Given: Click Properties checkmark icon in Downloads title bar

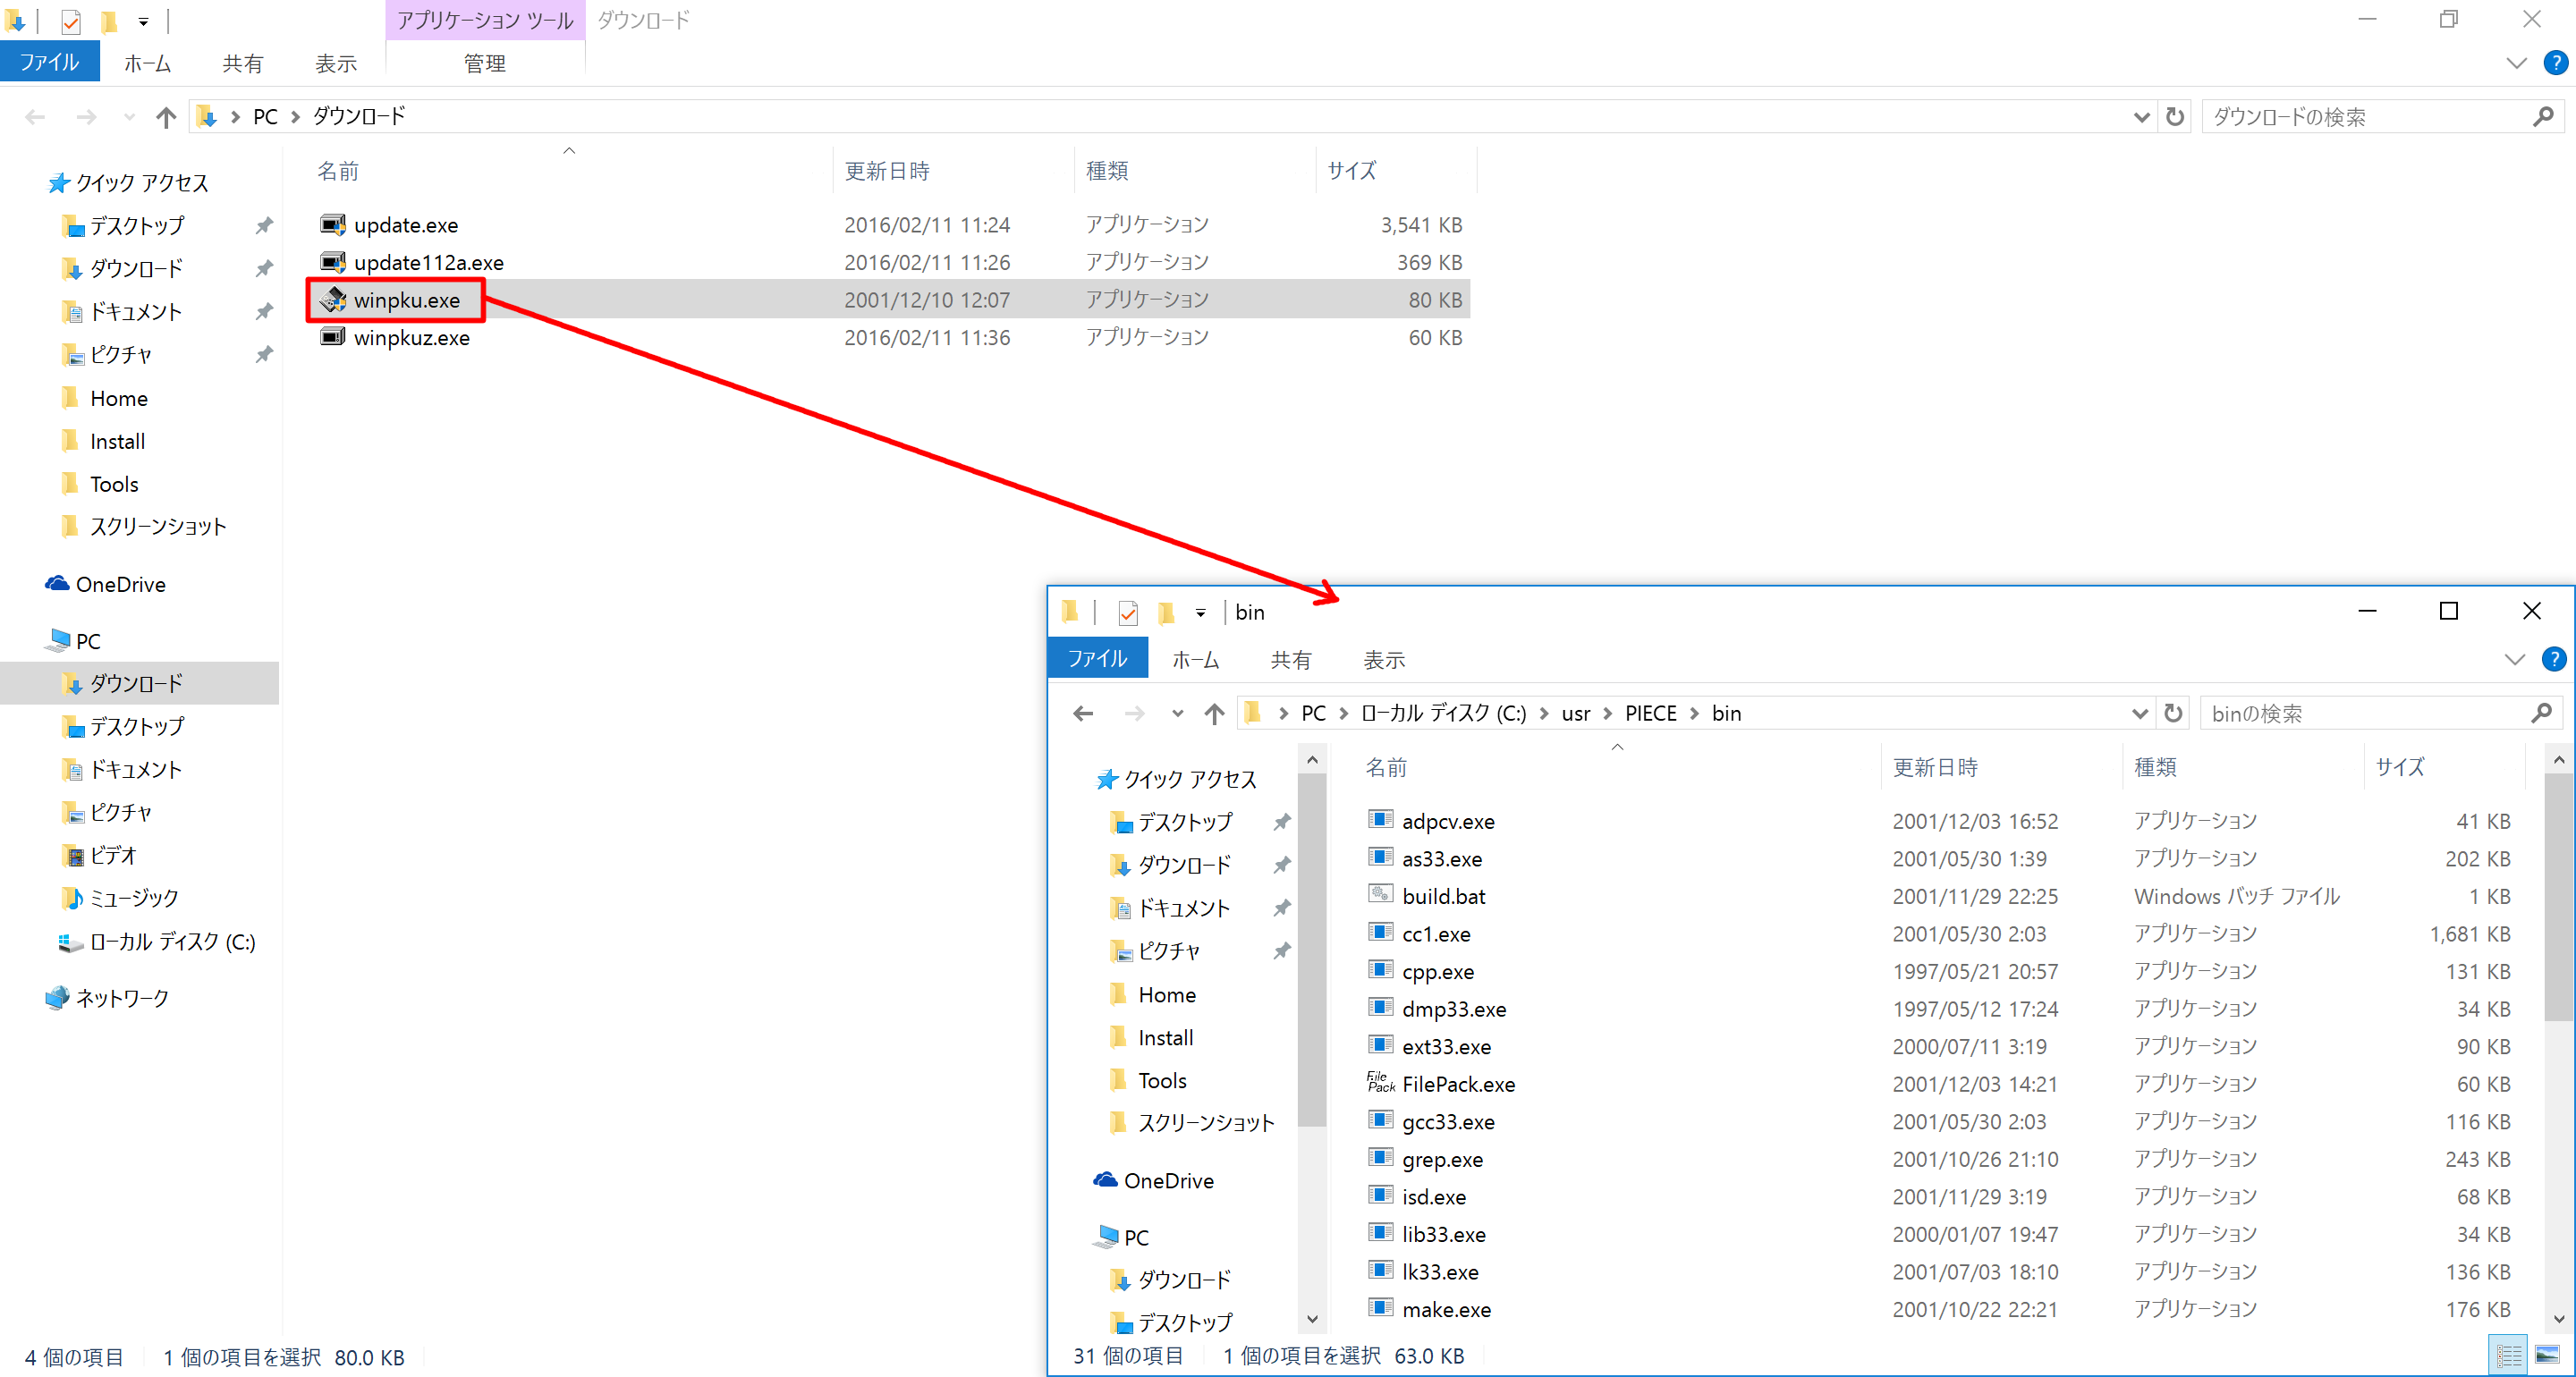Looking at the screenshot, I should pyautogui.click(x=71, y=21).
